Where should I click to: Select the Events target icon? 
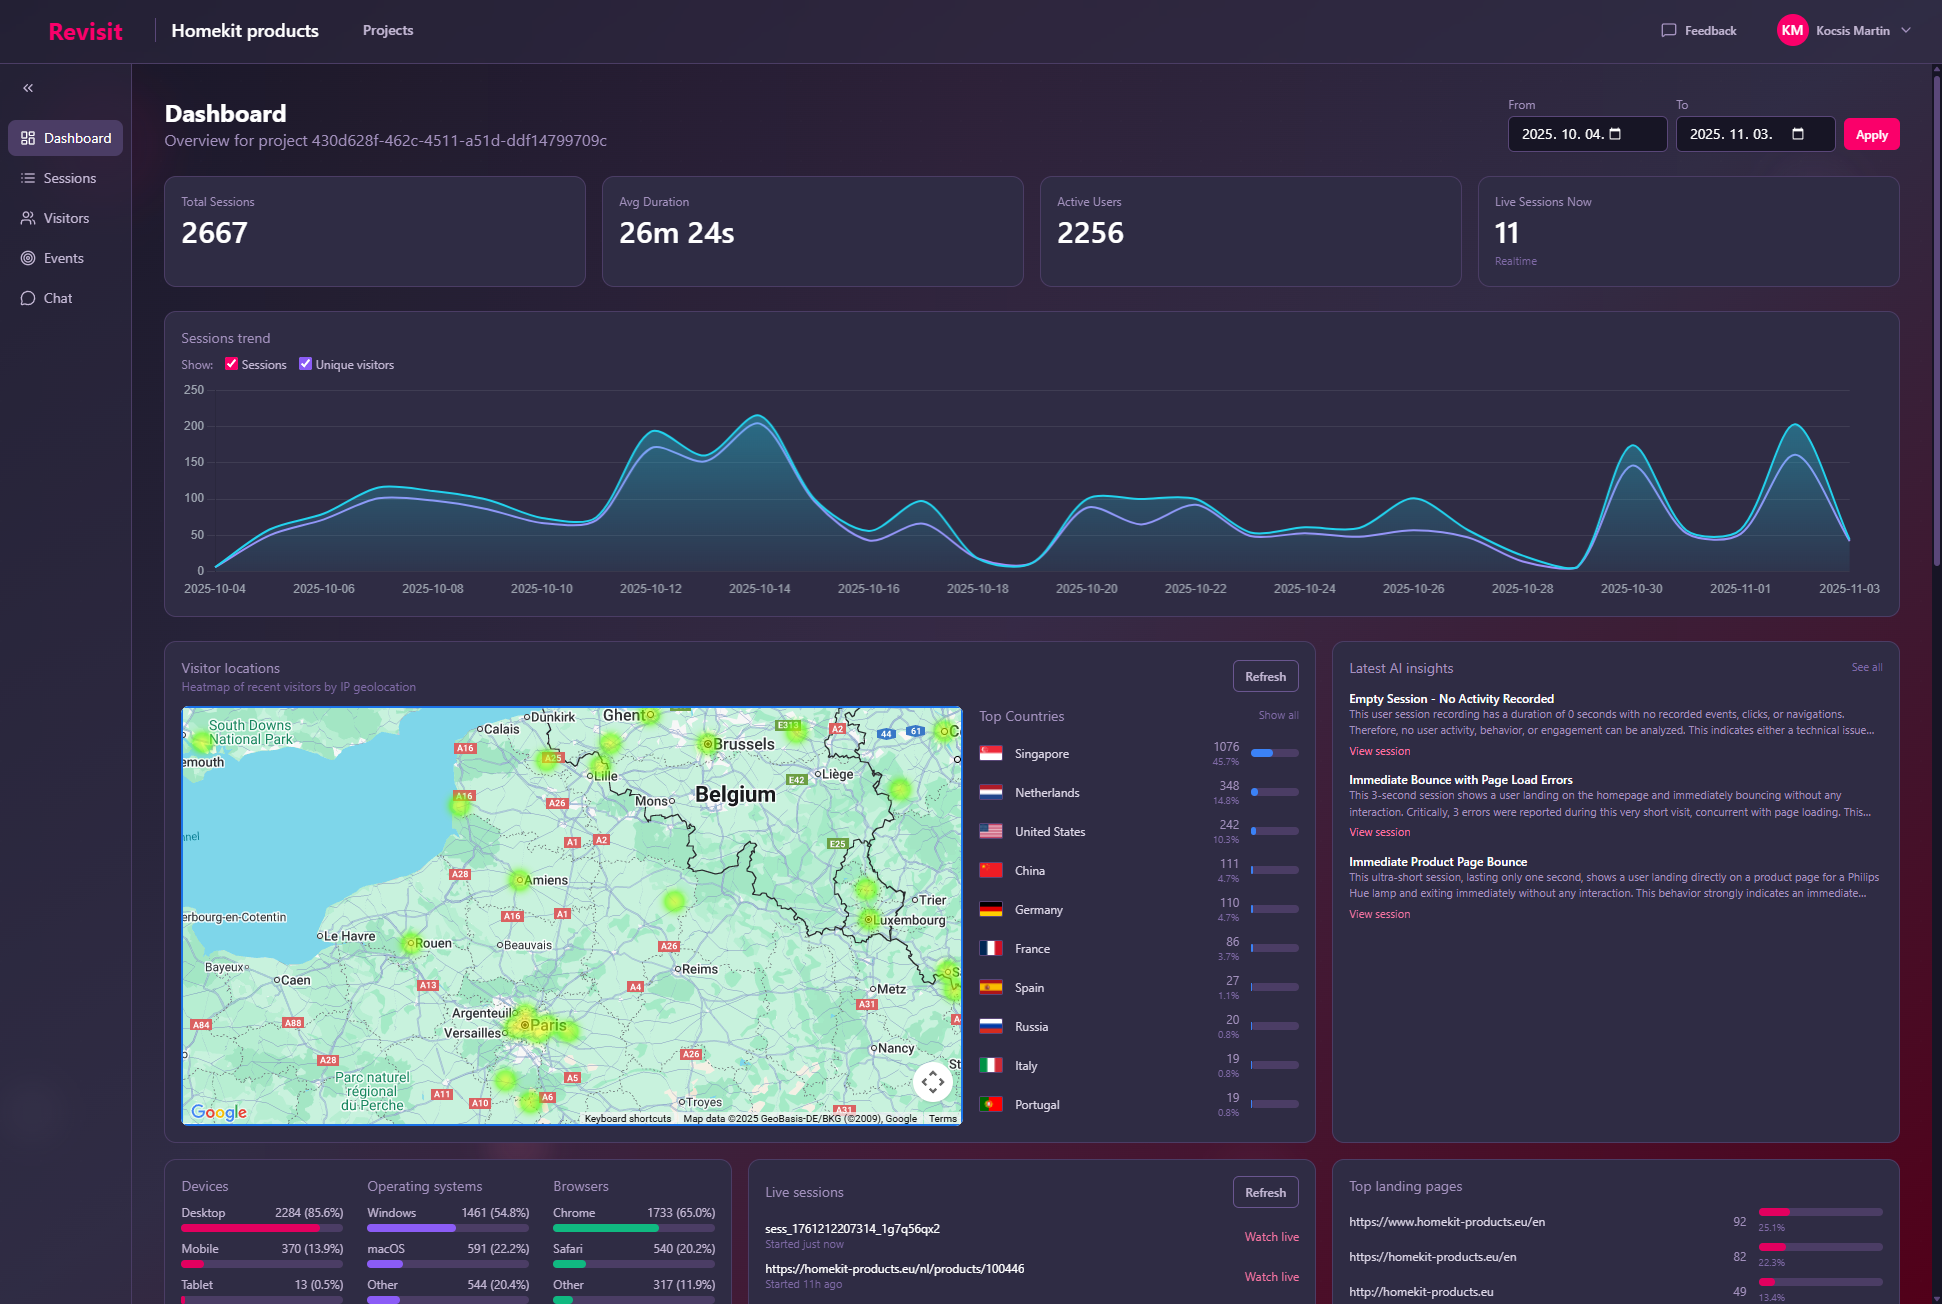(28, 258)
